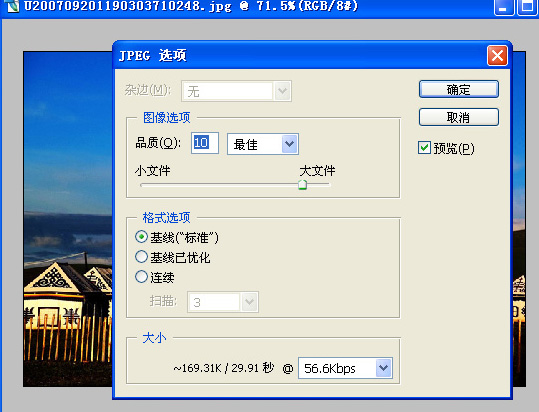This screenshot has width=539, height=412.
Task: Open the 最佳 quality preset dropdown
Action: tap(263, 144)
